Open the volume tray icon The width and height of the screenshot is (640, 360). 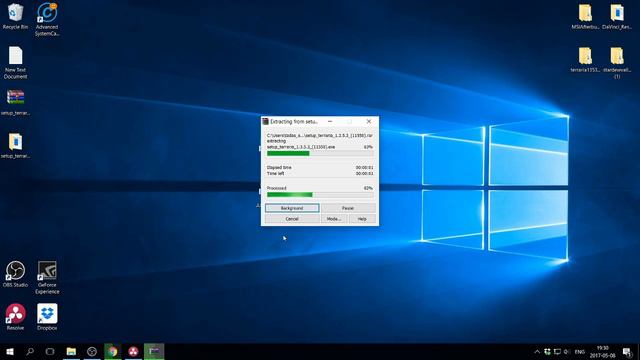tap(567, 352)
